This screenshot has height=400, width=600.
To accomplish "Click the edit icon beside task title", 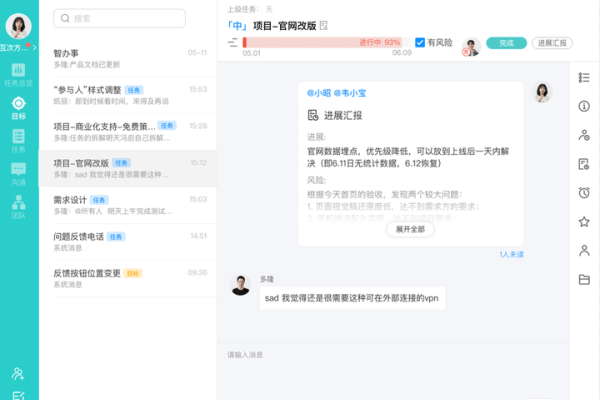I will pos(324,26).
